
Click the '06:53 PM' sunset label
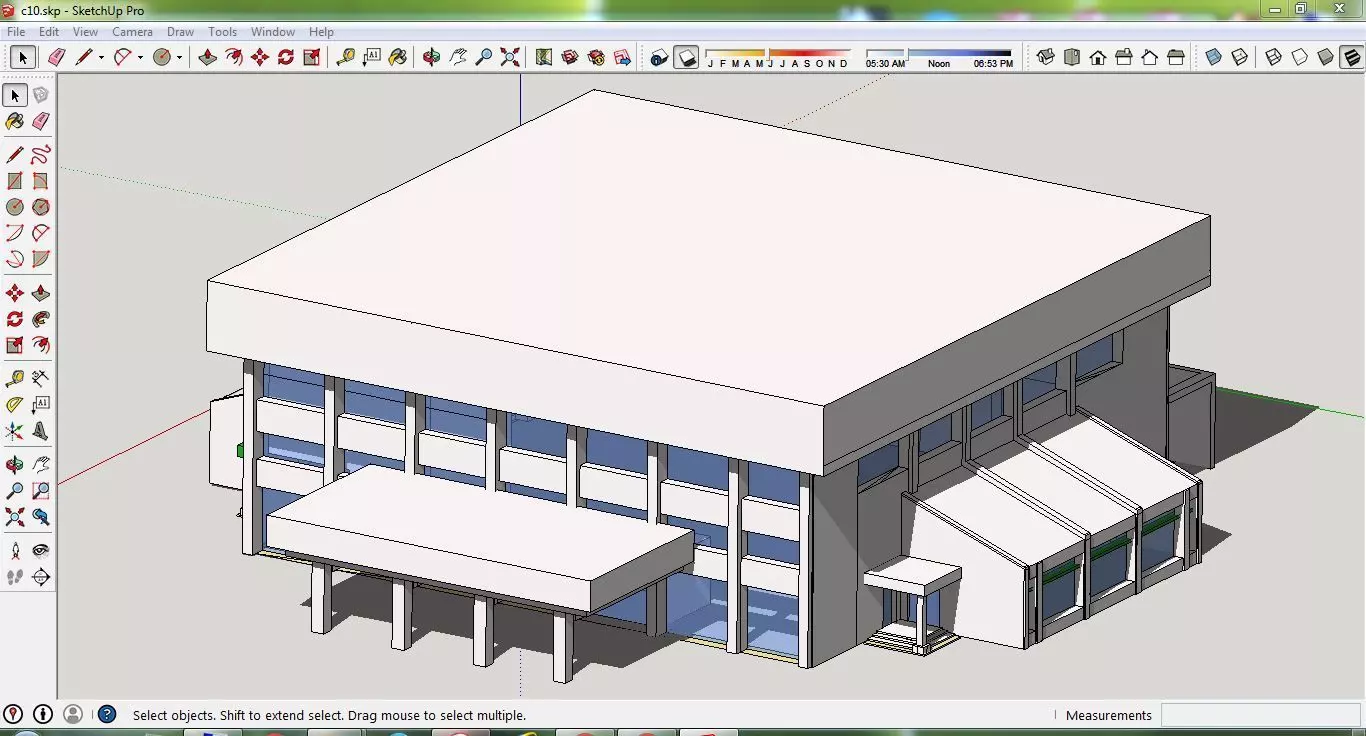(x=993, y=64)
